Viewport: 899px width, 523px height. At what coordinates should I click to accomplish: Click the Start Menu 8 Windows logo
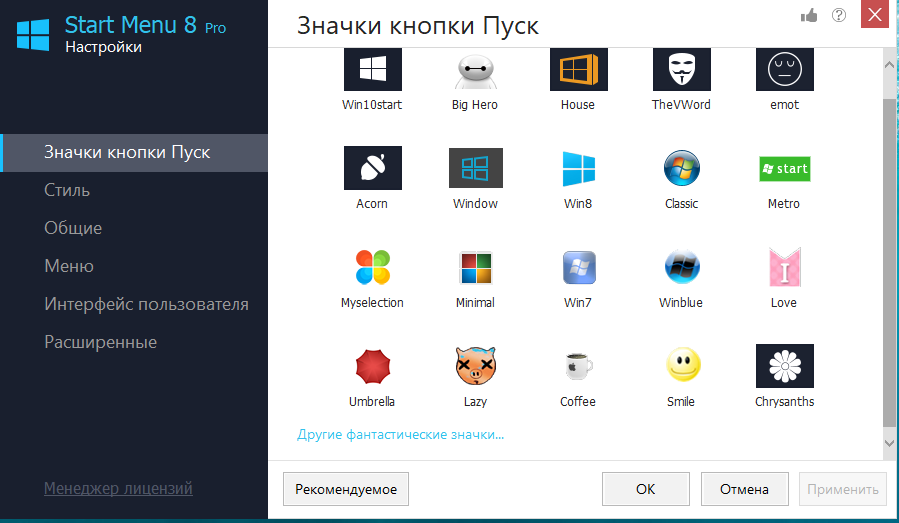33,35
